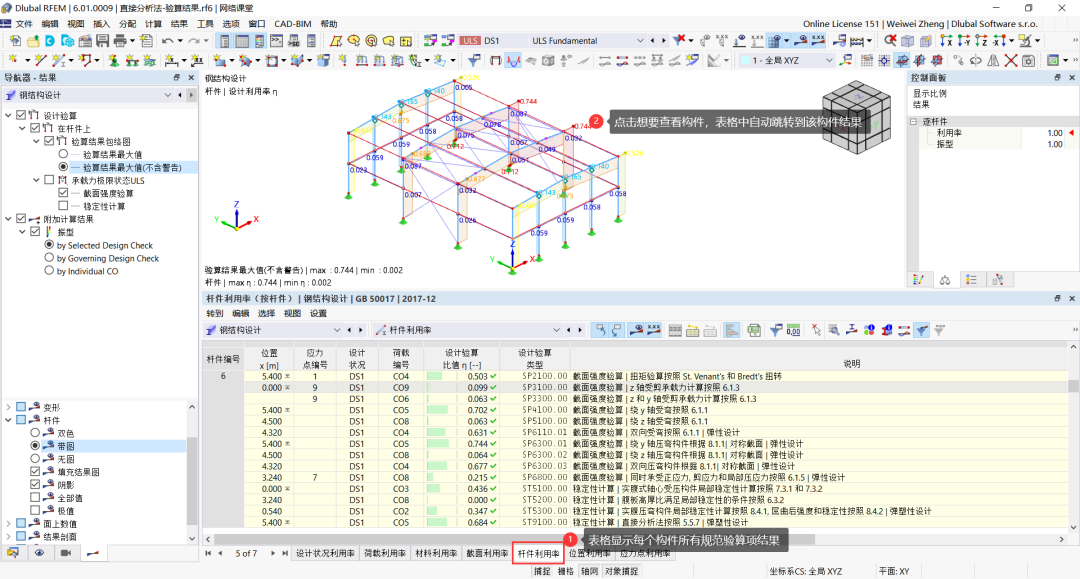Click the Save file icon

coord(102,41)
